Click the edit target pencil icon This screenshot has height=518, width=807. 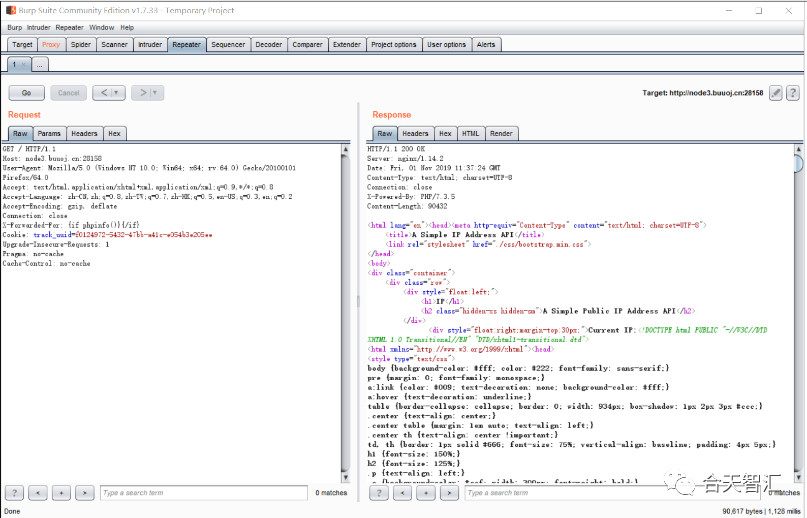pos(776,93)
